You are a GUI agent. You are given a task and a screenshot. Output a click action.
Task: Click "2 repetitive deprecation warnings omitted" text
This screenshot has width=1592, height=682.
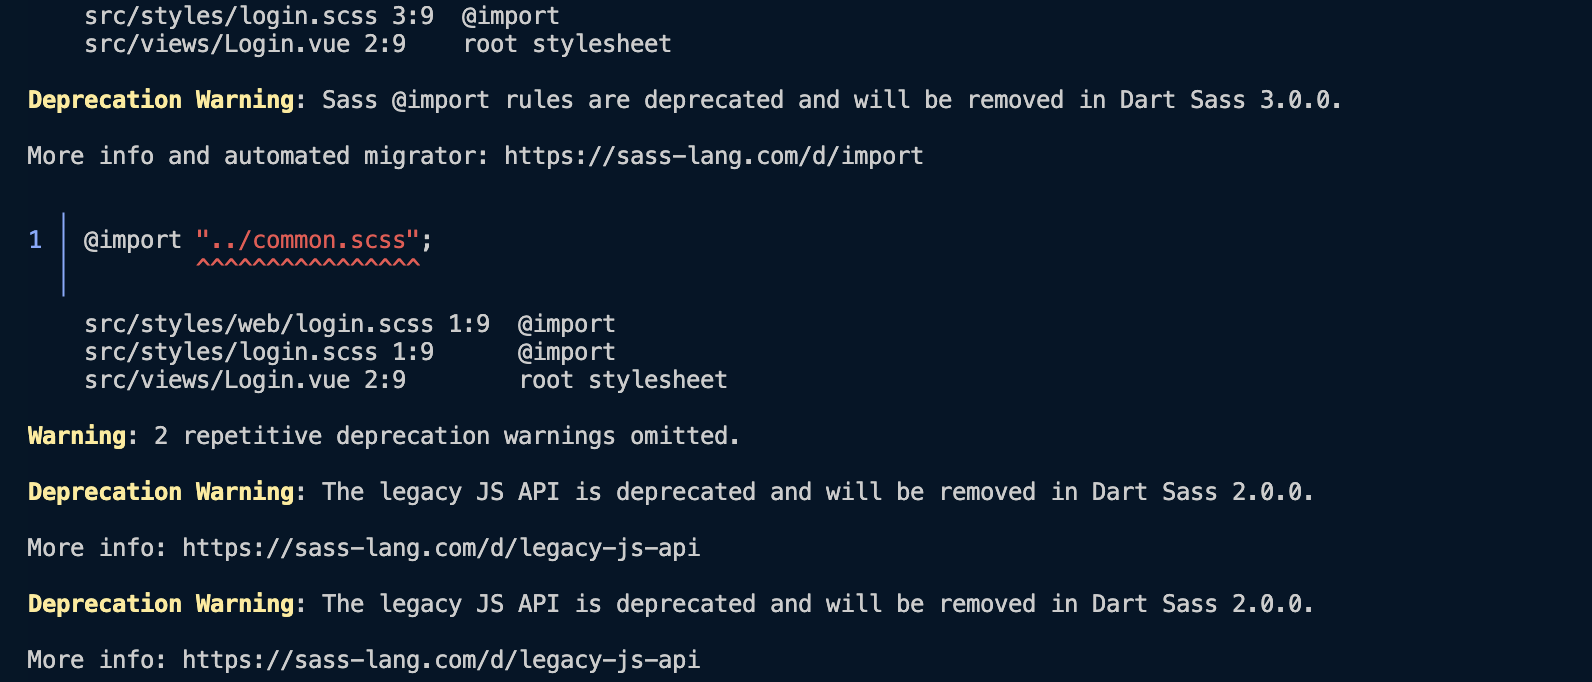(443, 436)
